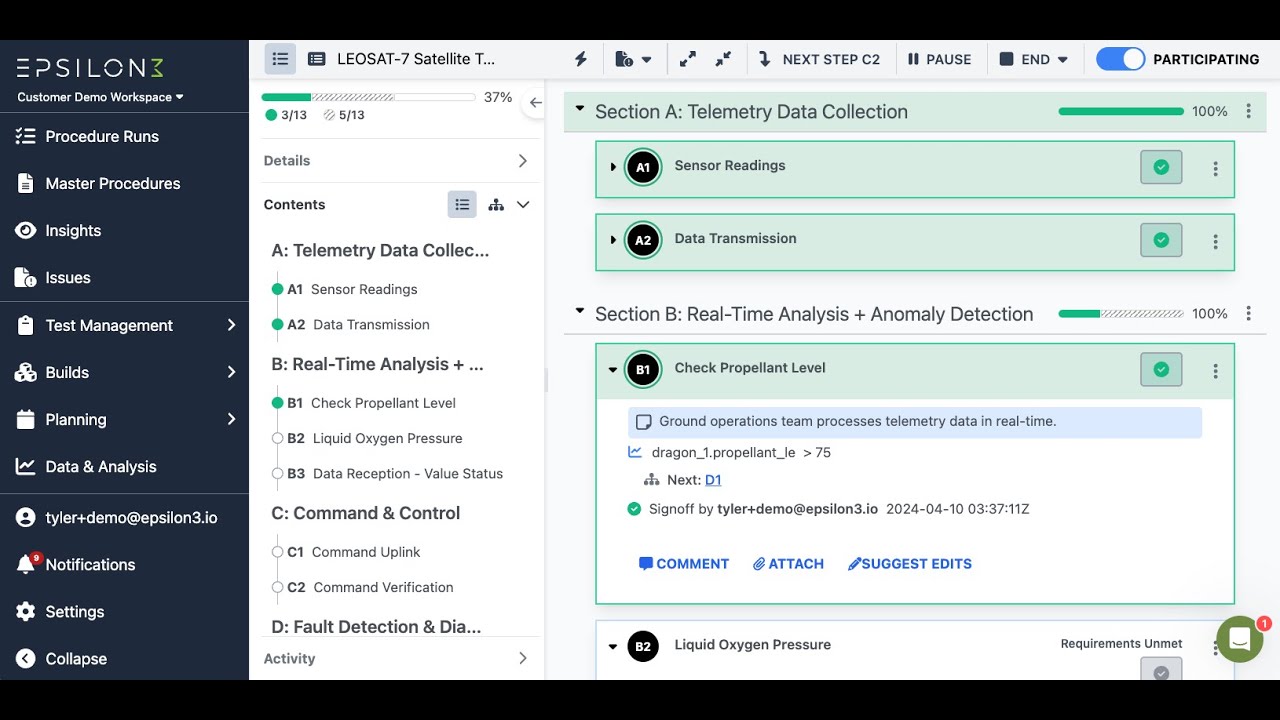Open B1 Check Propellant Level three-dot menu
1280x720 pixels.
click(x=1215, y=371)
